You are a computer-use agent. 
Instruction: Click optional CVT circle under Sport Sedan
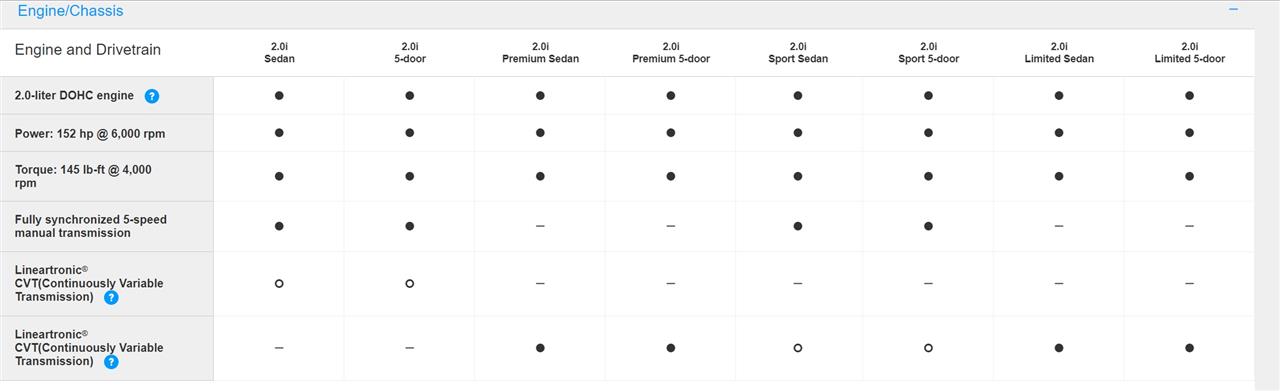(798, 348)
